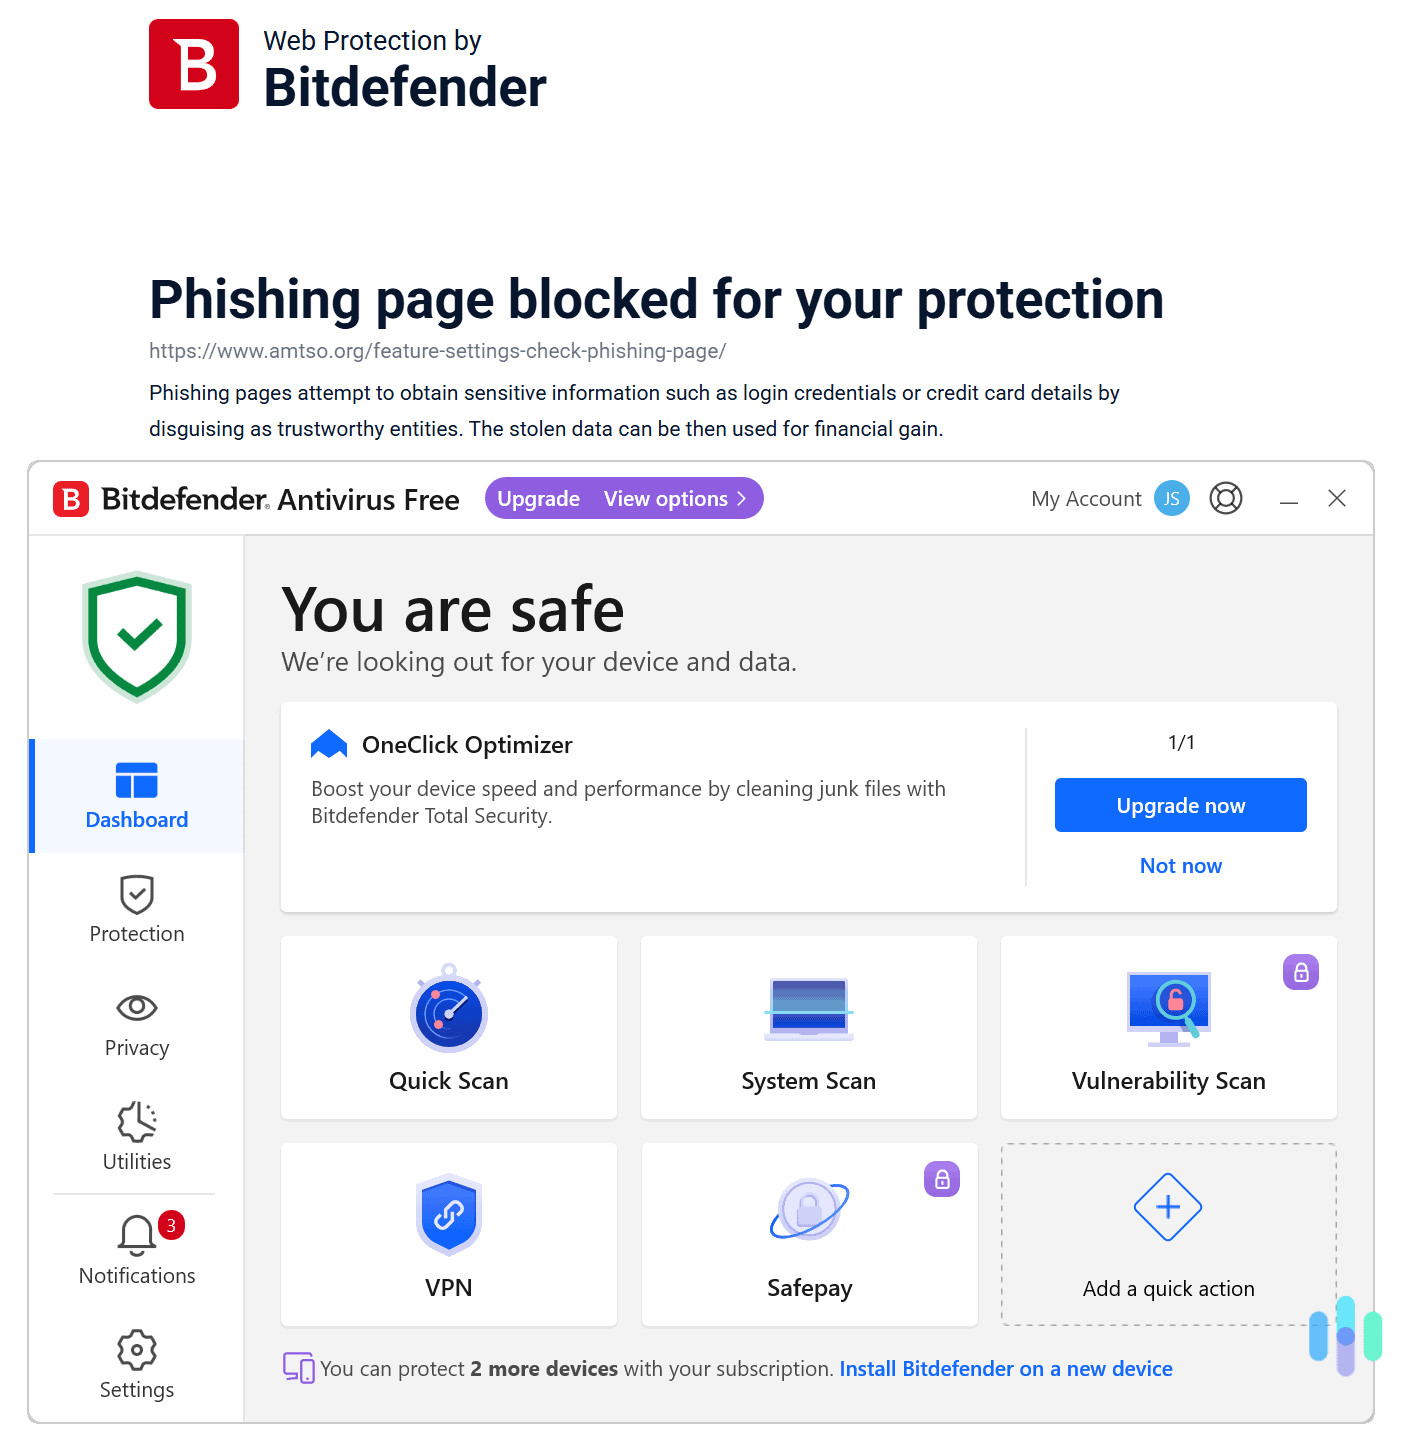Open Install Bitdefender on a new device link
Viewport: 1406px width, 1437px height.
(1006, 1368)
